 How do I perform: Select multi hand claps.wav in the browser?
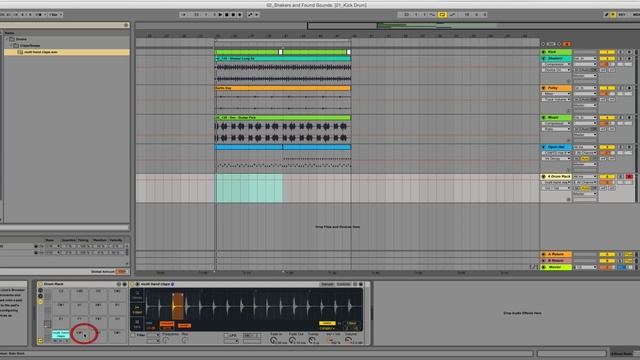click(x=67, y=52)
